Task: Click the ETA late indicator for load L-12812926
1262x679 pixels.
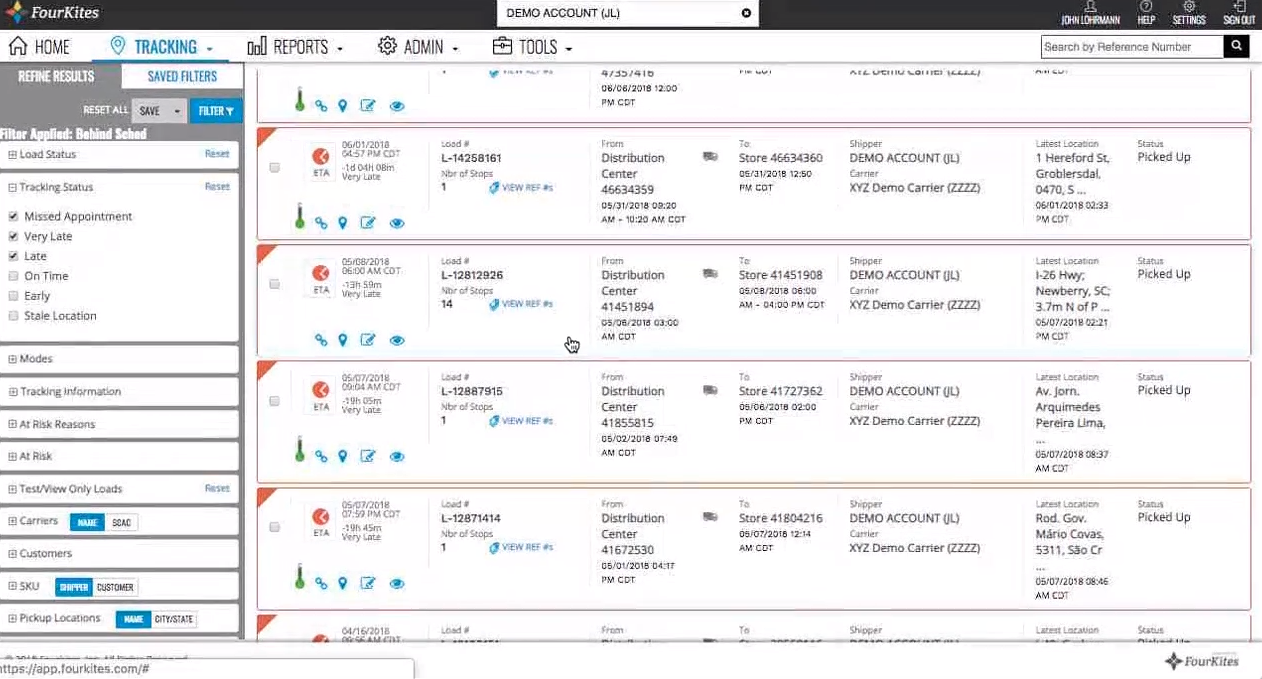Action: [x=321, y=277]
